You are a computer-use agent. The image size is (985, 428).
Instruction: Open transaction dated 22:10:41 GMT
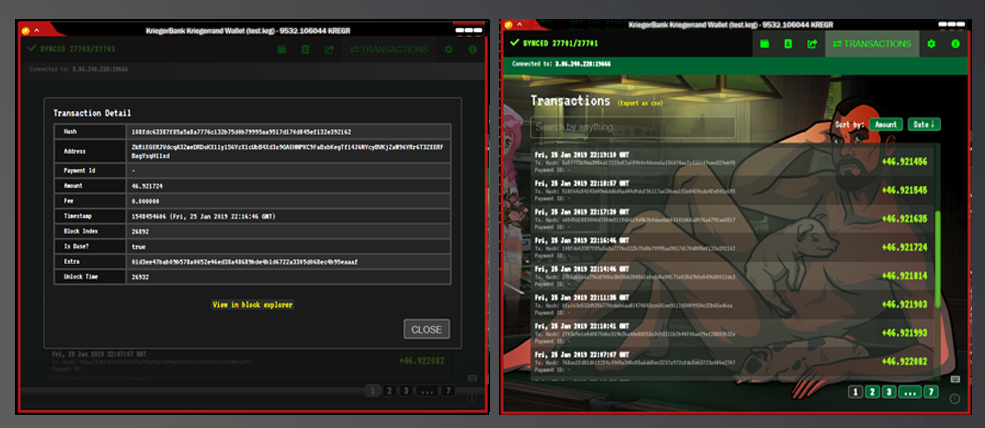coord(731,333)
